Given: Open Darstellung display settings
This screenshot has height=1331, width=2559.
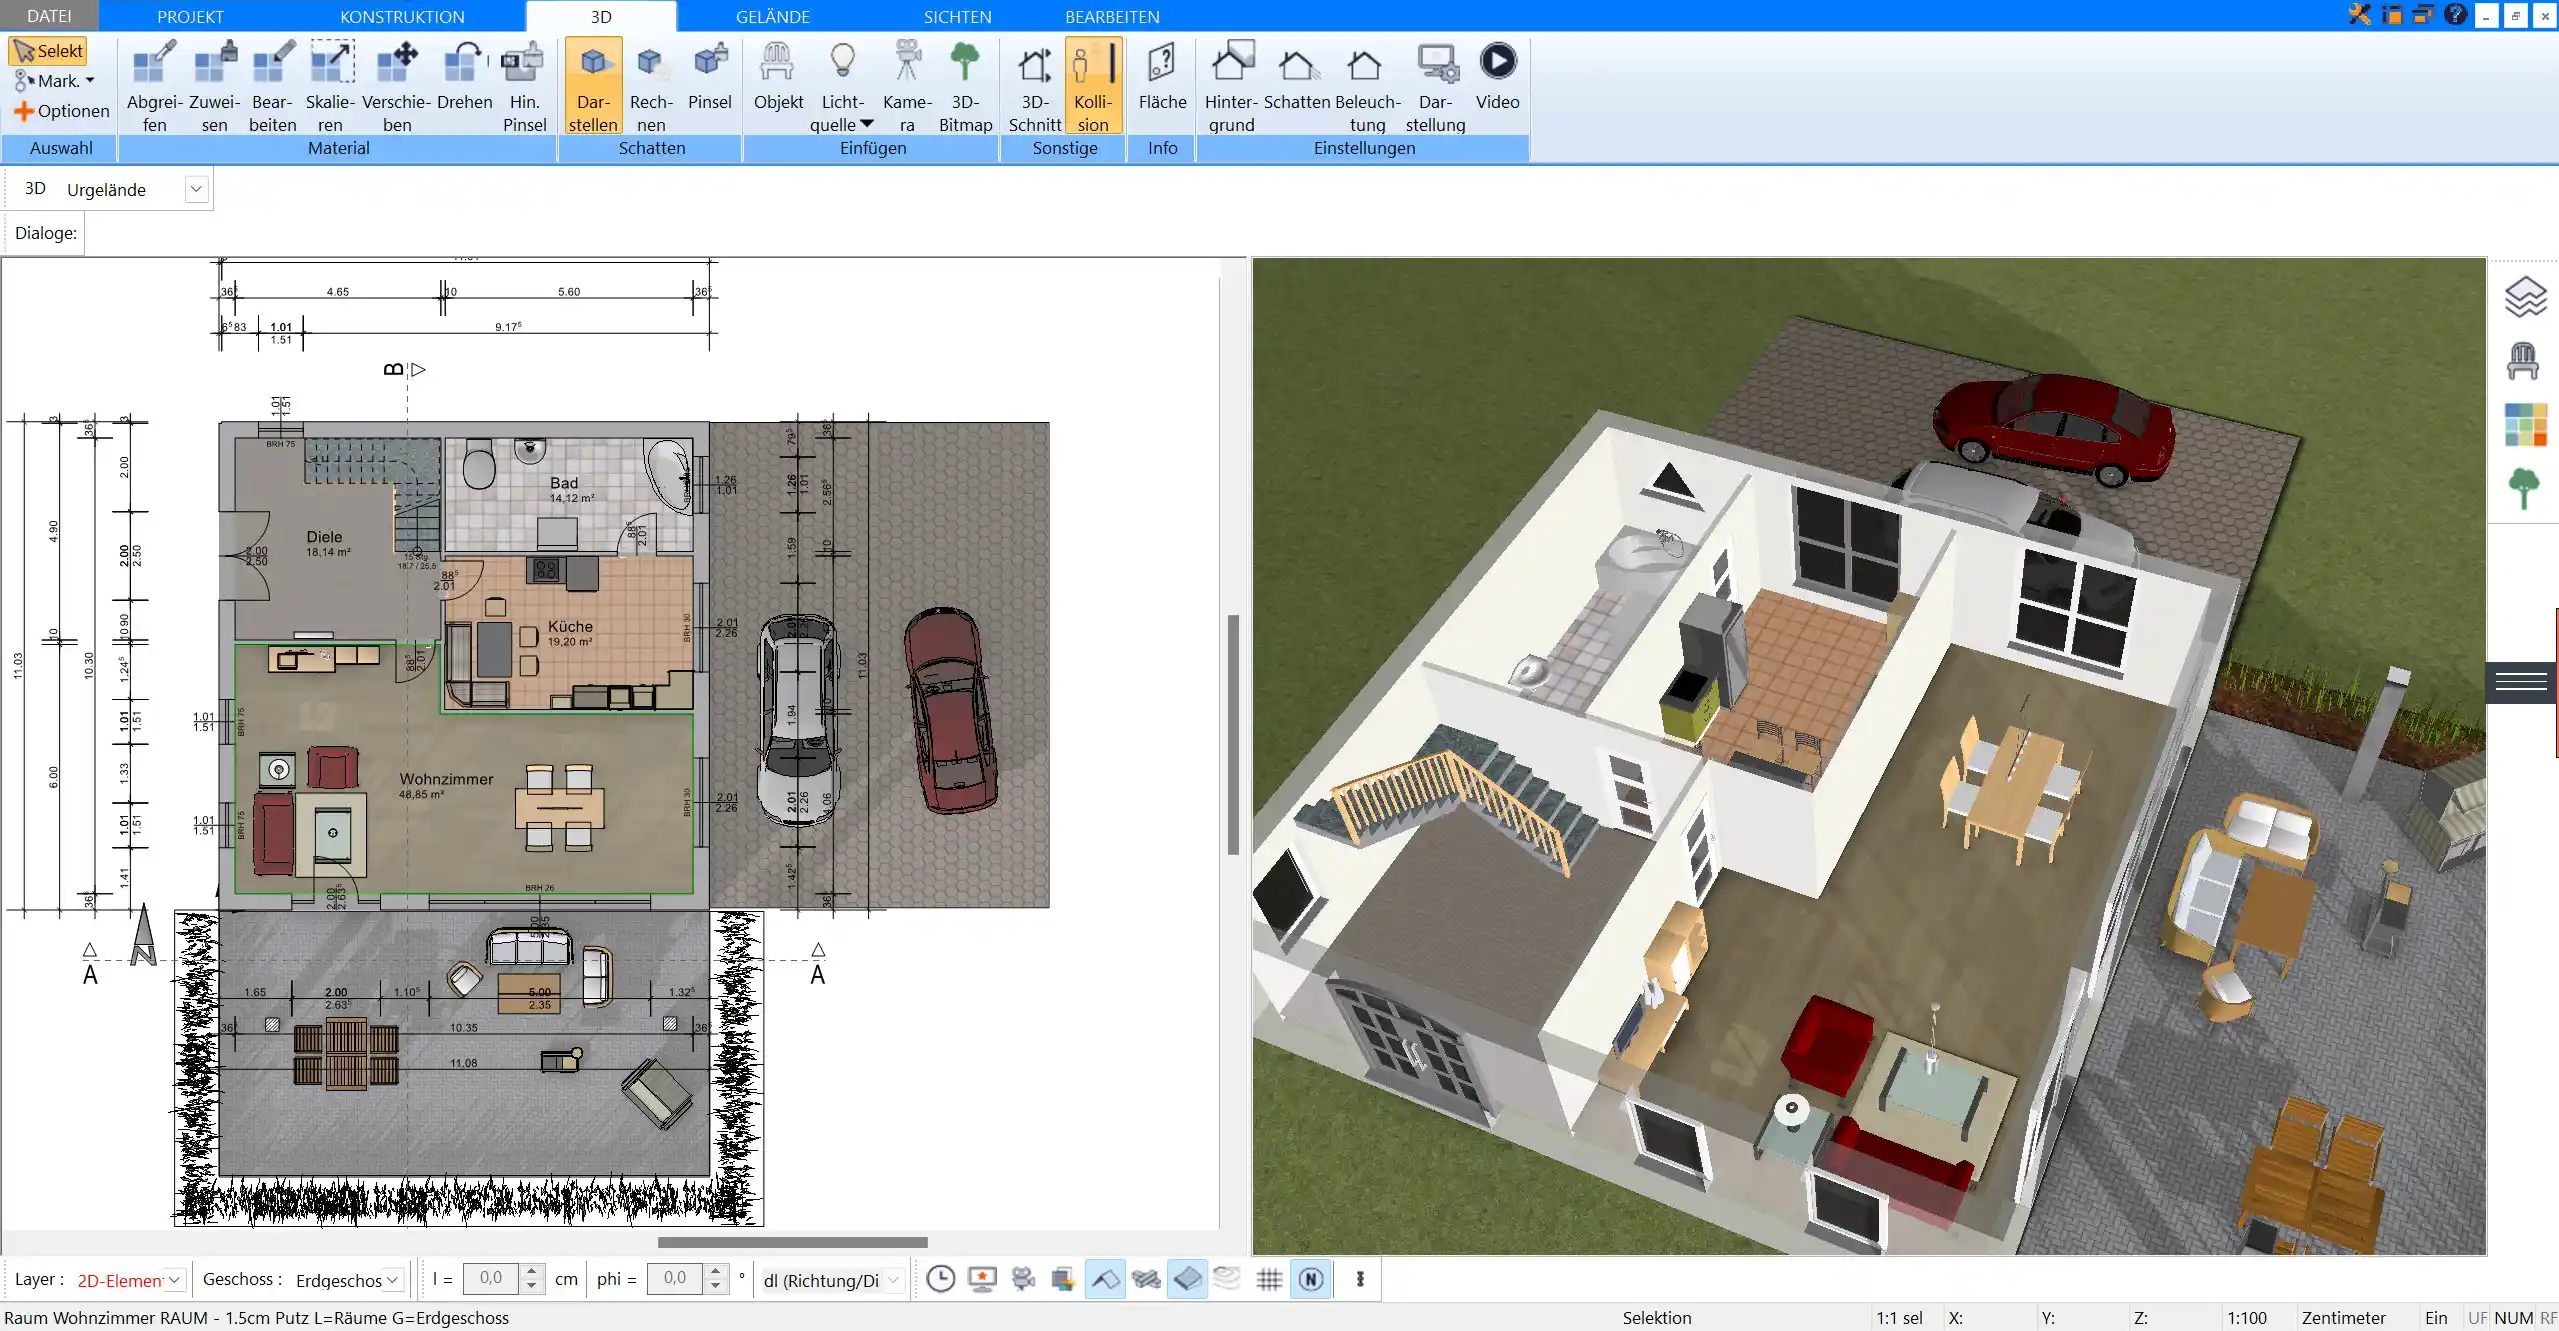Looking at the screenshot, I should point(1435,86).
